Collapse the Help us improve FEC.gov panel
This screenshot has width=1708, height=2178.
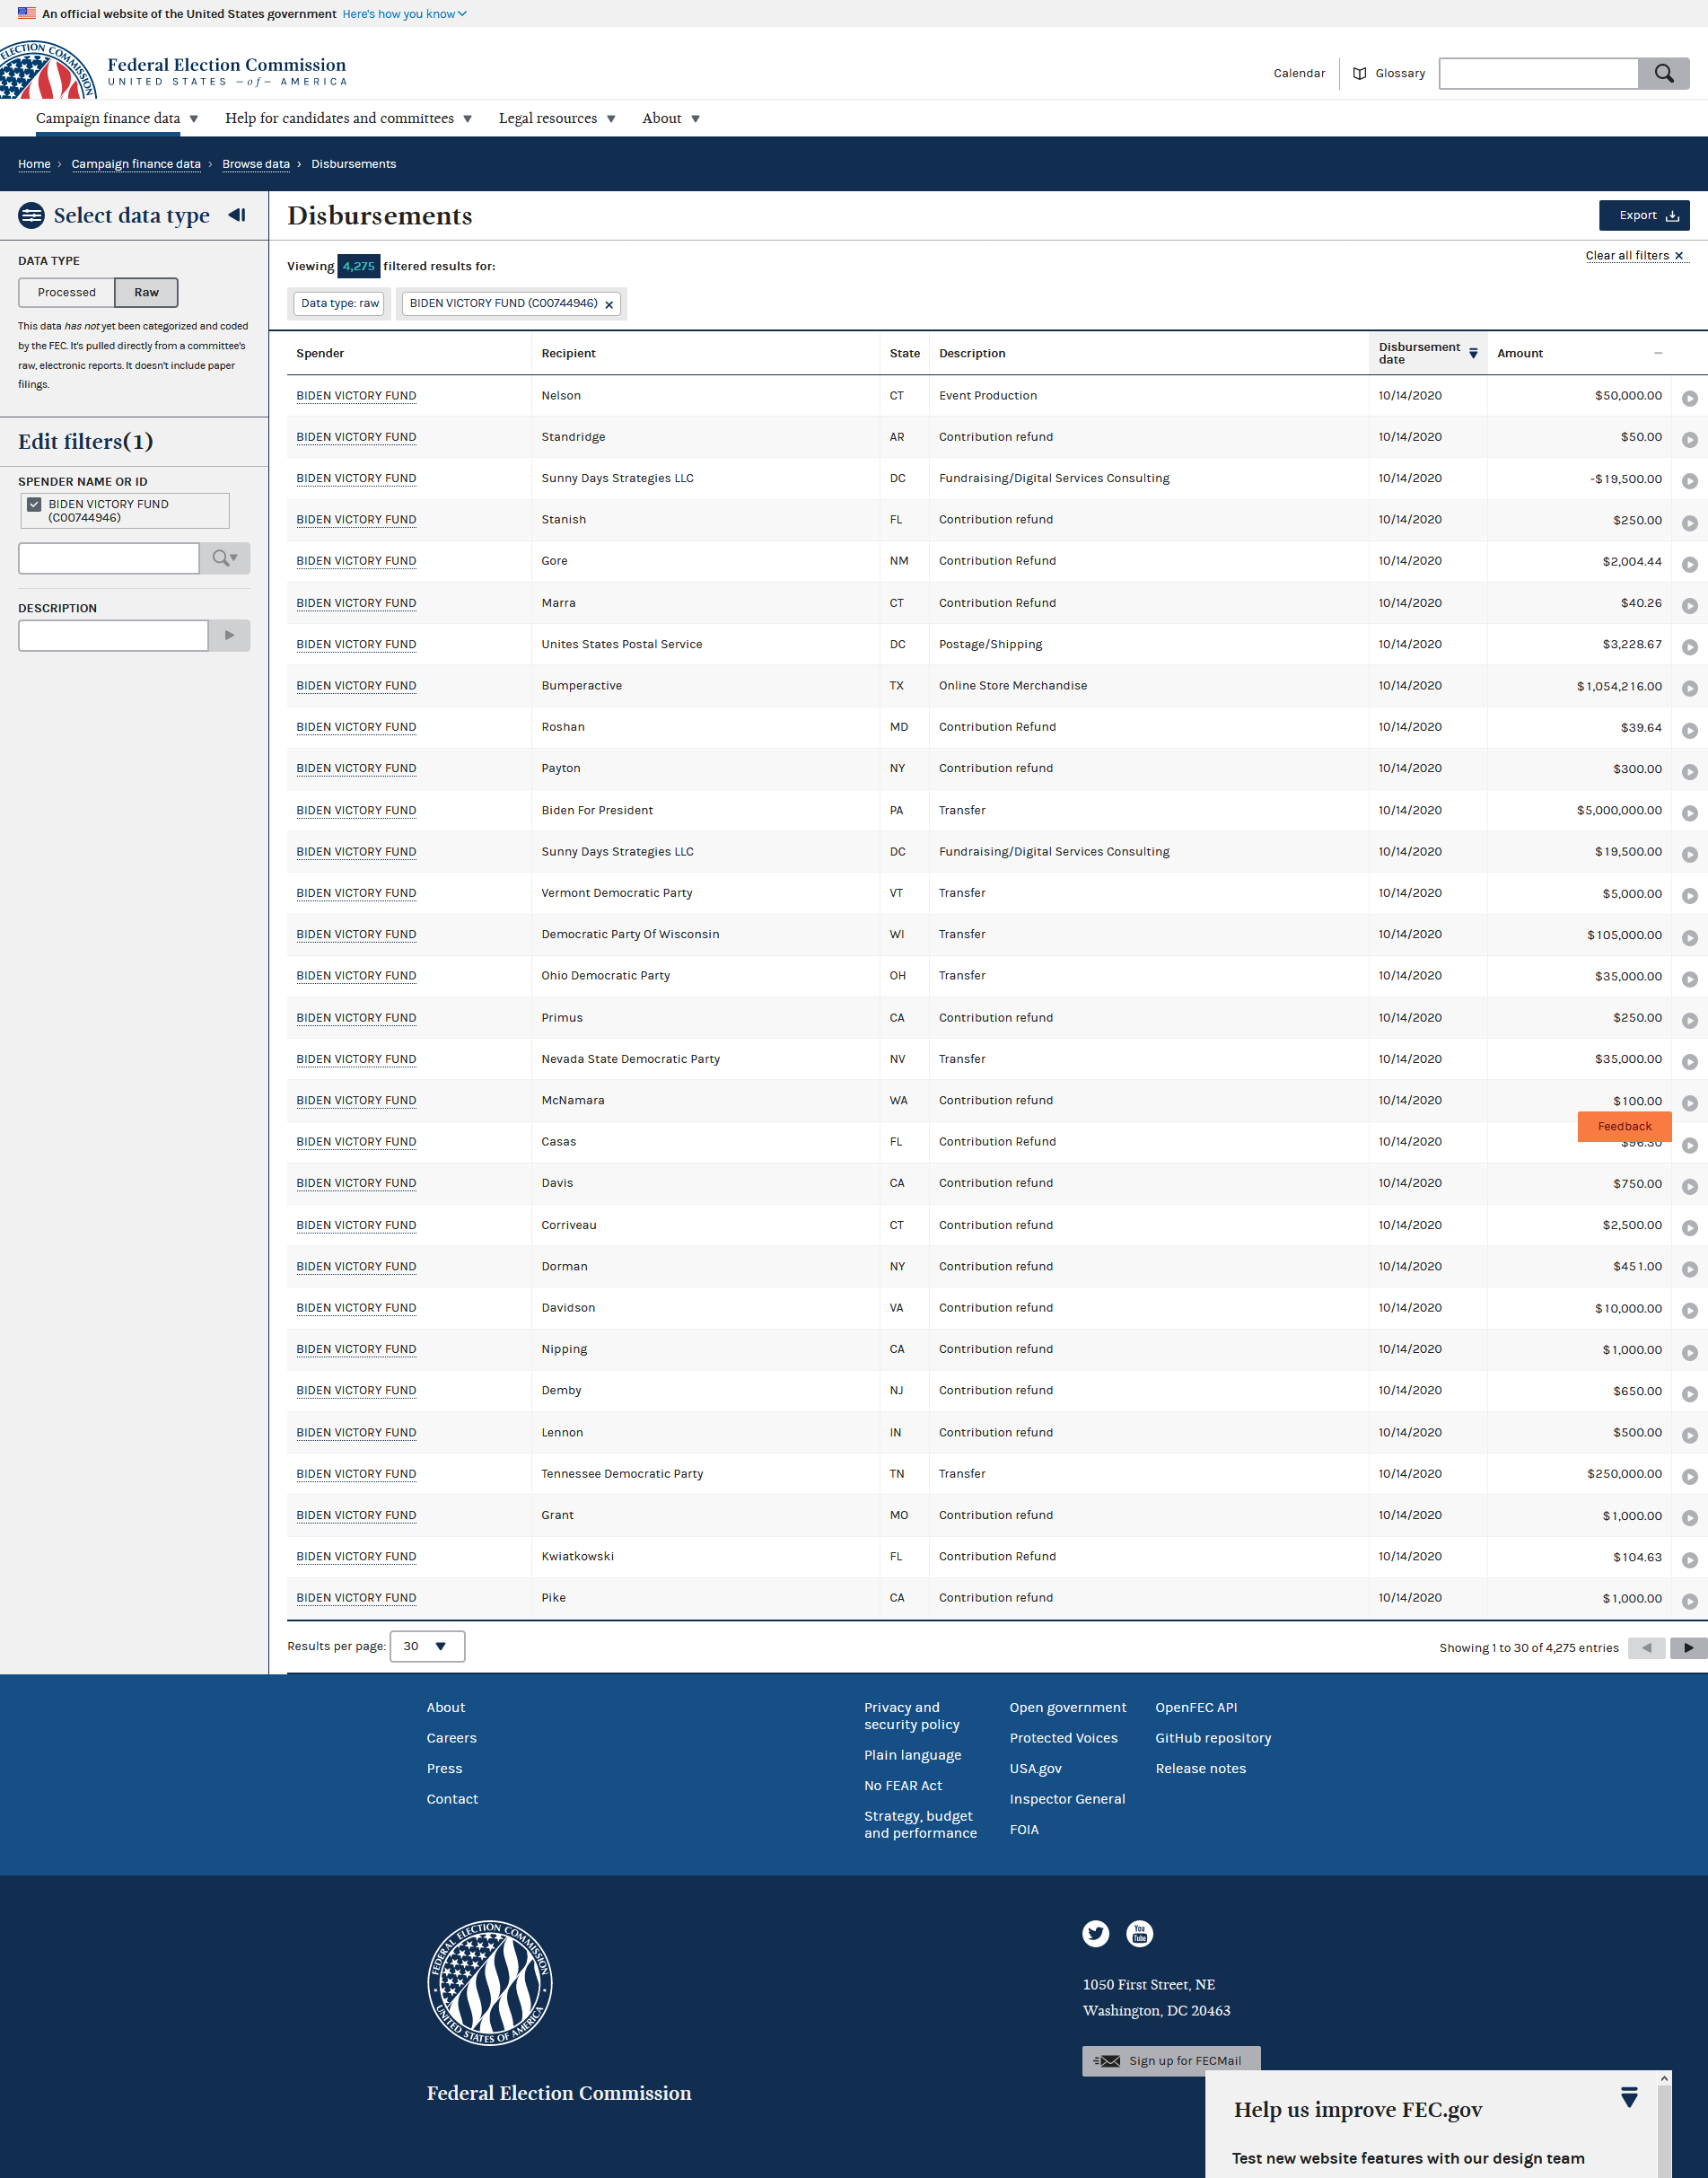[1629, 2097]
